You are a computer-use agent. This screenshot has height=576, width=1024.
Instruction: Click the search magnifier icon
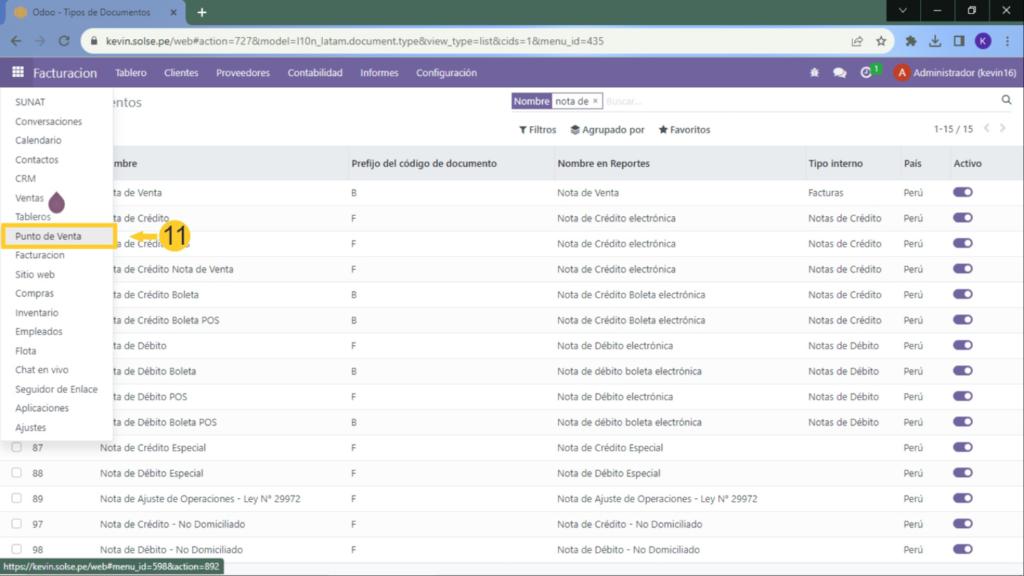coord(1007,101)
